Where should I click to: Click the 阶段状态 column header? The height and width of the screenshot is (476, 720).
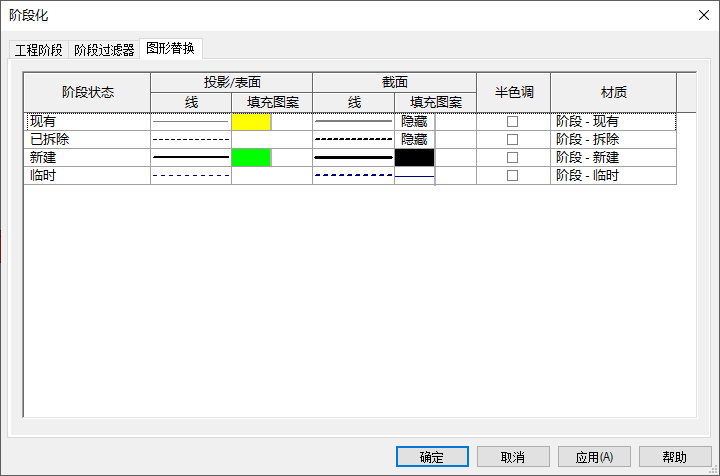pos(87,92)
